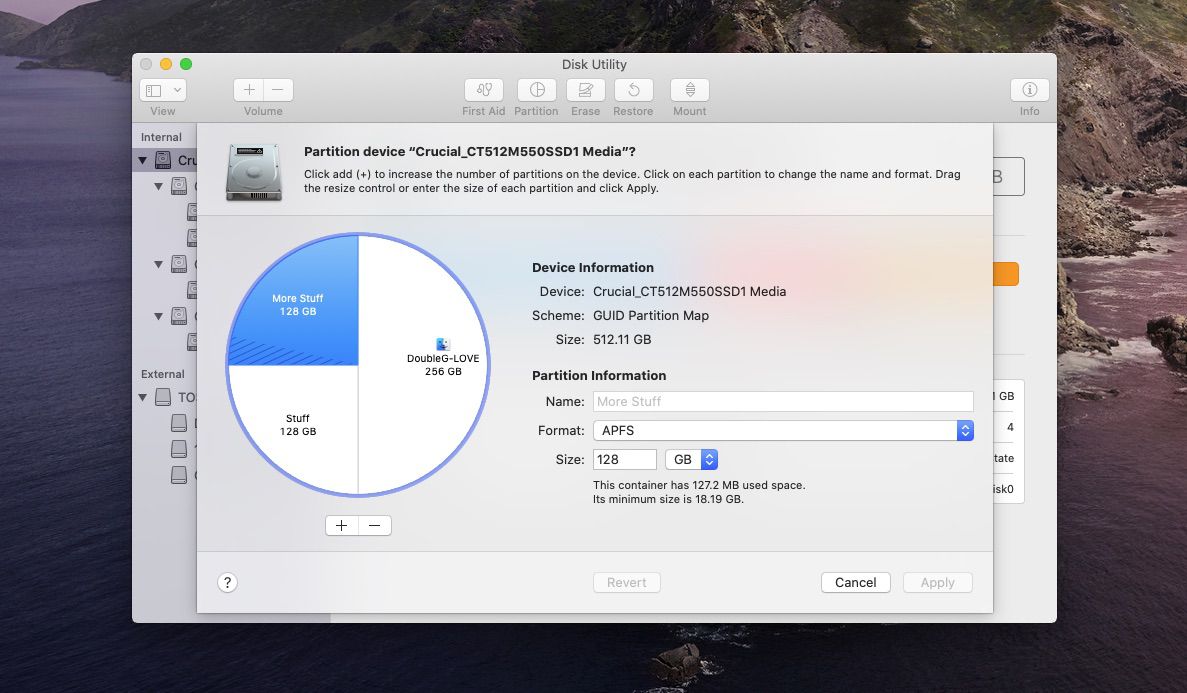Add a partition with plus button
This screenshot has height=693, width=1187.
click(342, 526)
